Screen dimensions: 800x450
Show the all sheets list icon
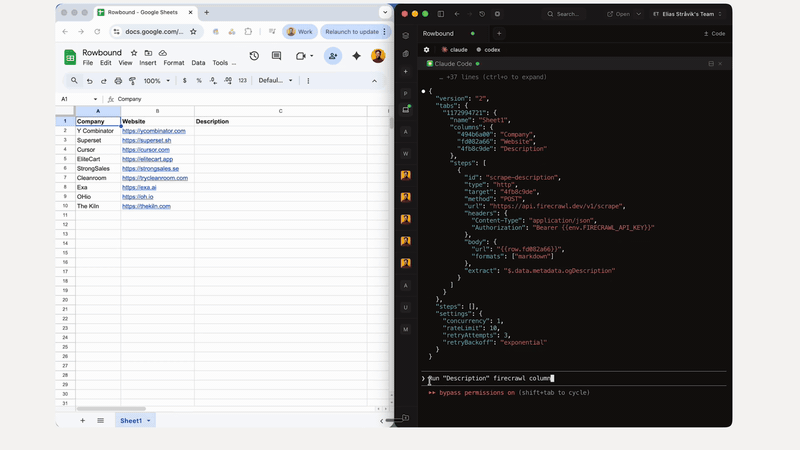click(x=101, y=420)
